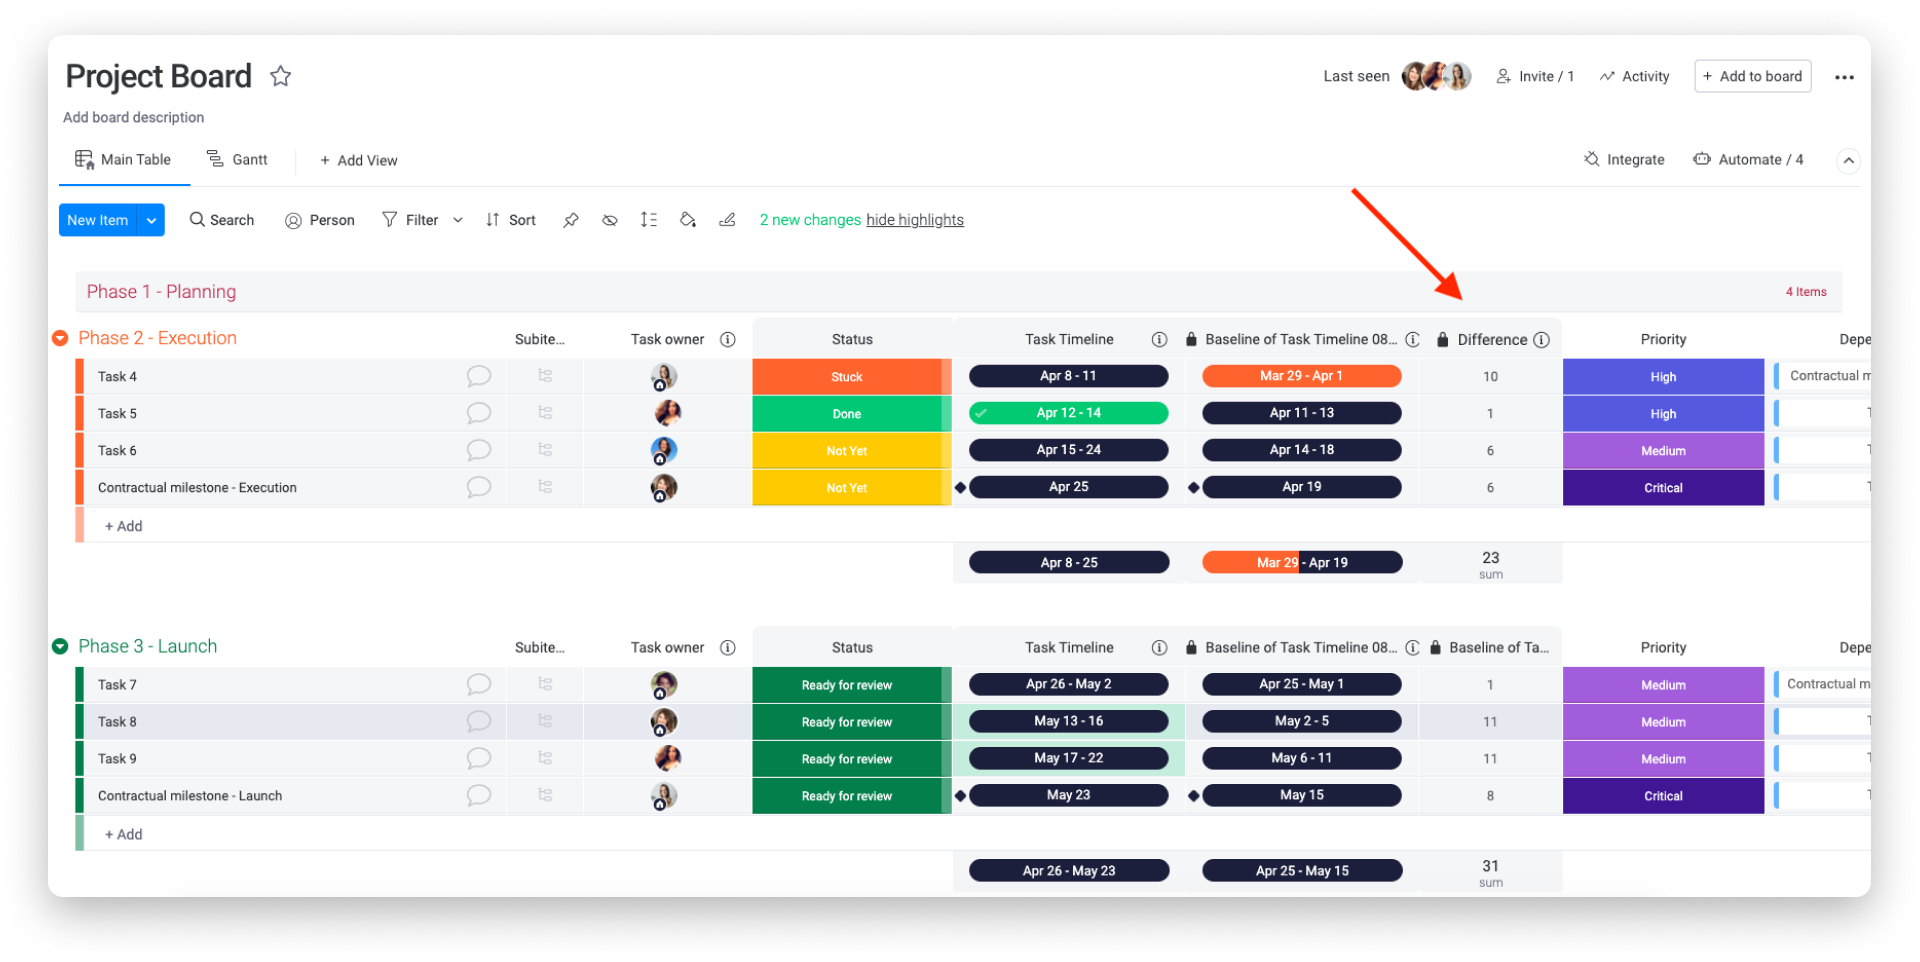Open conversation bubble for Task 6
Screen dimensions: 1920x962
pyautogui.click(x=479, y=450)
